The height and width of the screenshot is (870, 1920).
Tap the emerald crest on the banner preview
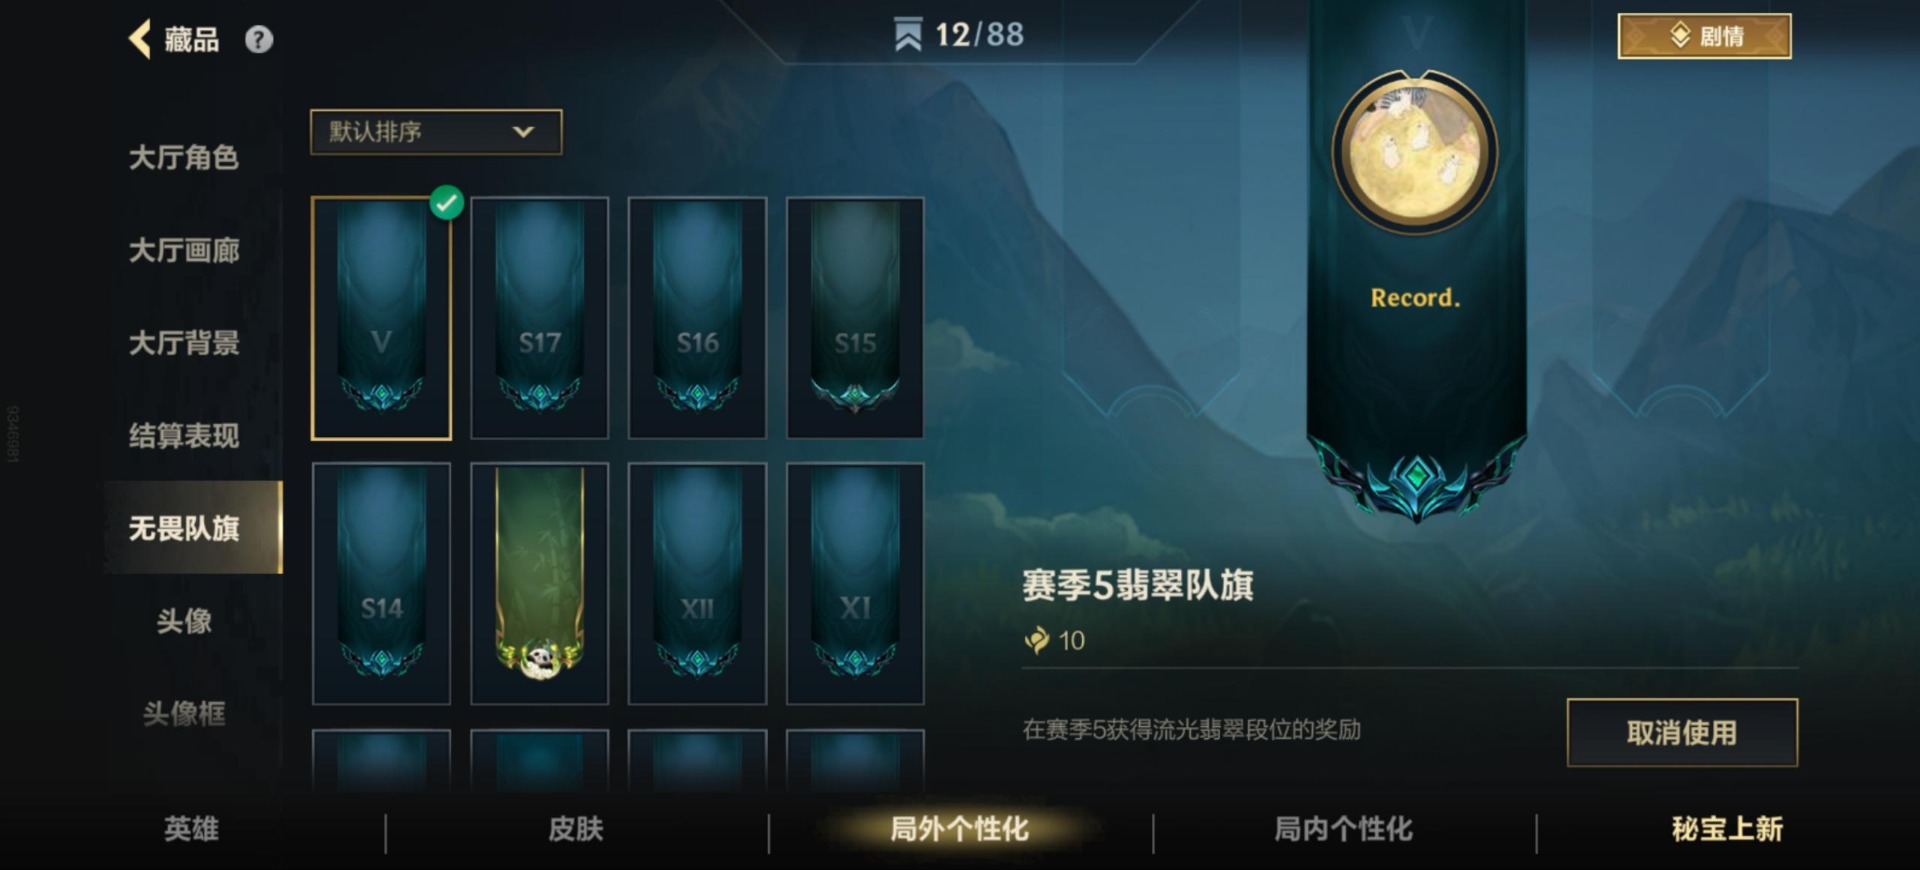click(x=1416, y=480)
